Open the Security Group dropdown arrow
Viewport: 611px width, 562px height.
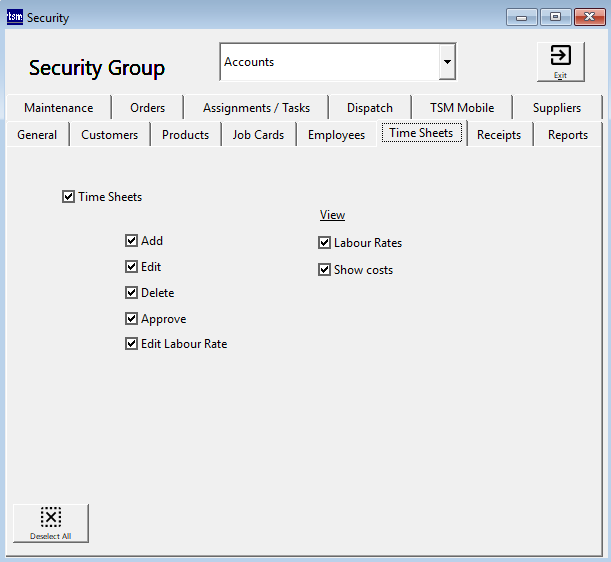pyautogui.click(x=447, y=62)
